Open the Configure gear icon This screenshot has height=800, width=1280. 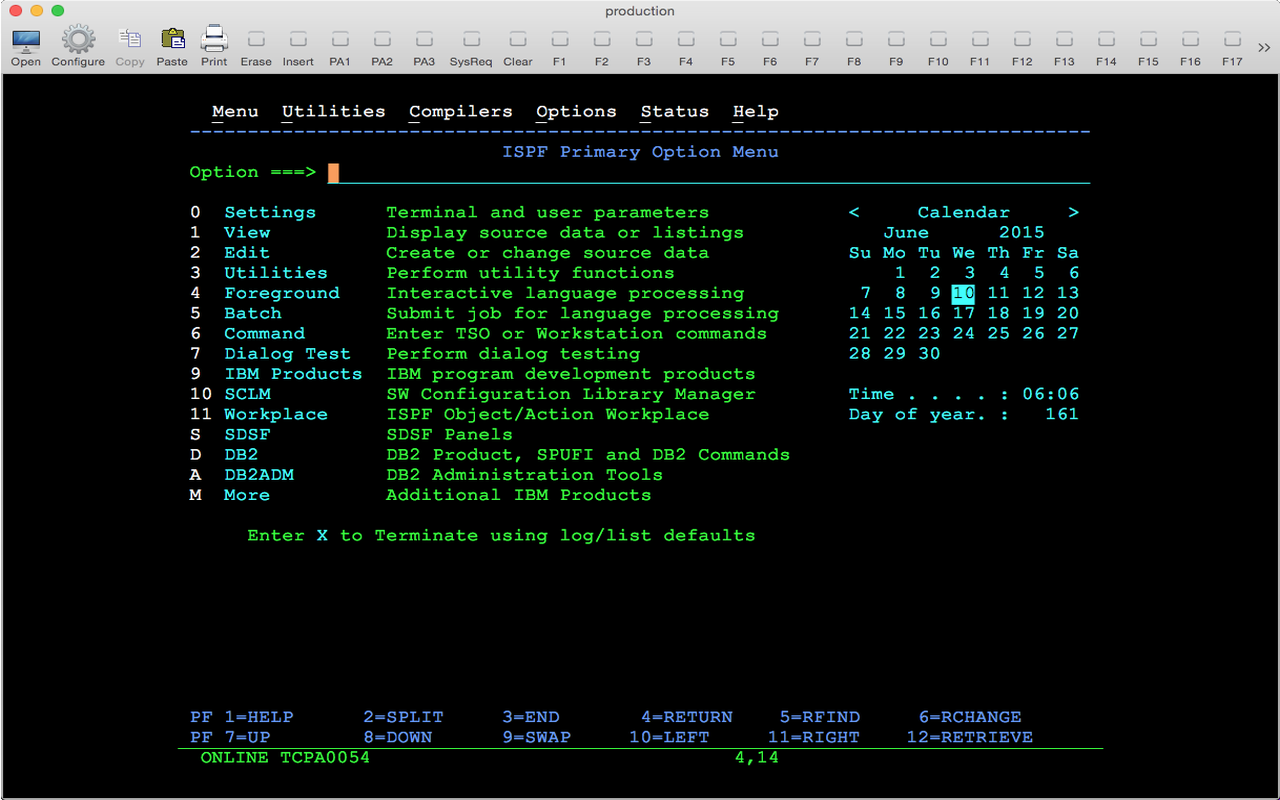78,46
